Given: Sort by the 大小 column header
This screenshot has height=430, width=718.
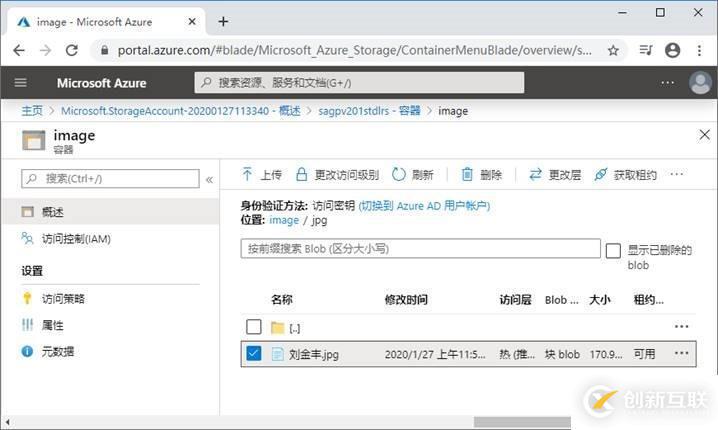Looking at the screenshot, I should pyautogui.click(x=599, y=299).
